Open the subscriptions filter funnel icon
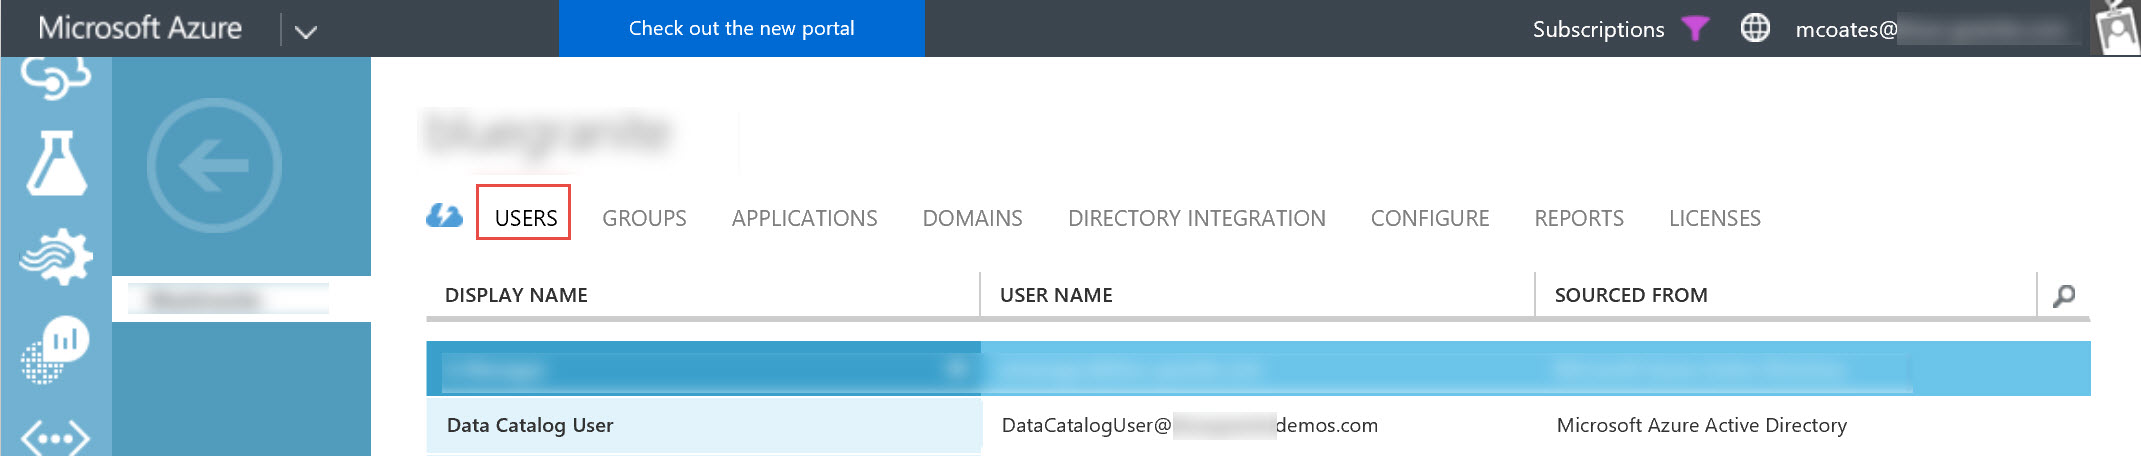Image resolution: width=2141 pixels, height=456 pixels. pyautogui.click(x=1695, y=28)
